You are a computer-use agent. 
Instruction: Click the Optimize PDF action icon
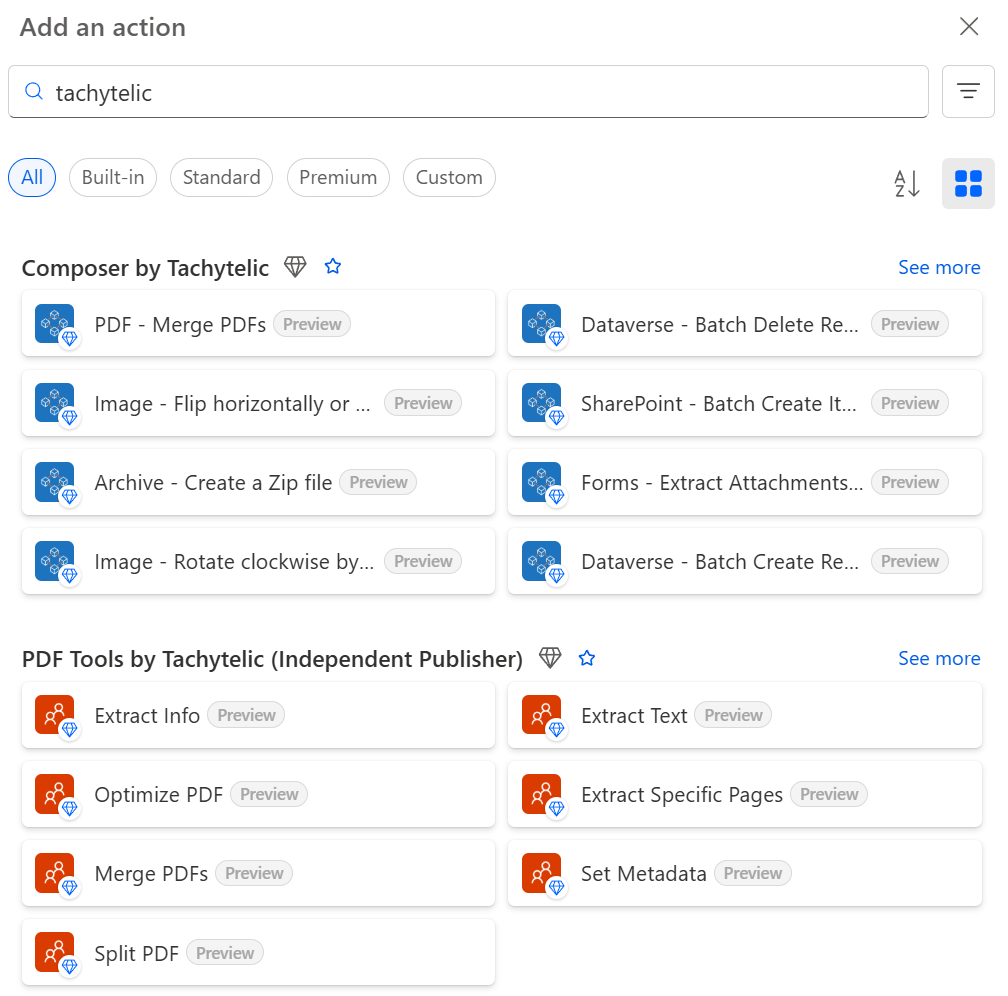56,795
